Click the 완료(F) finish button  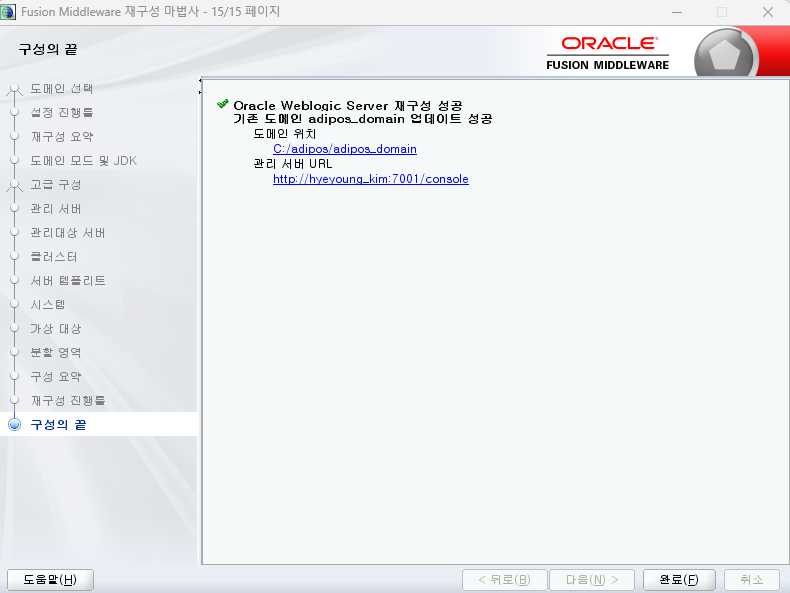tap(679, 580)
